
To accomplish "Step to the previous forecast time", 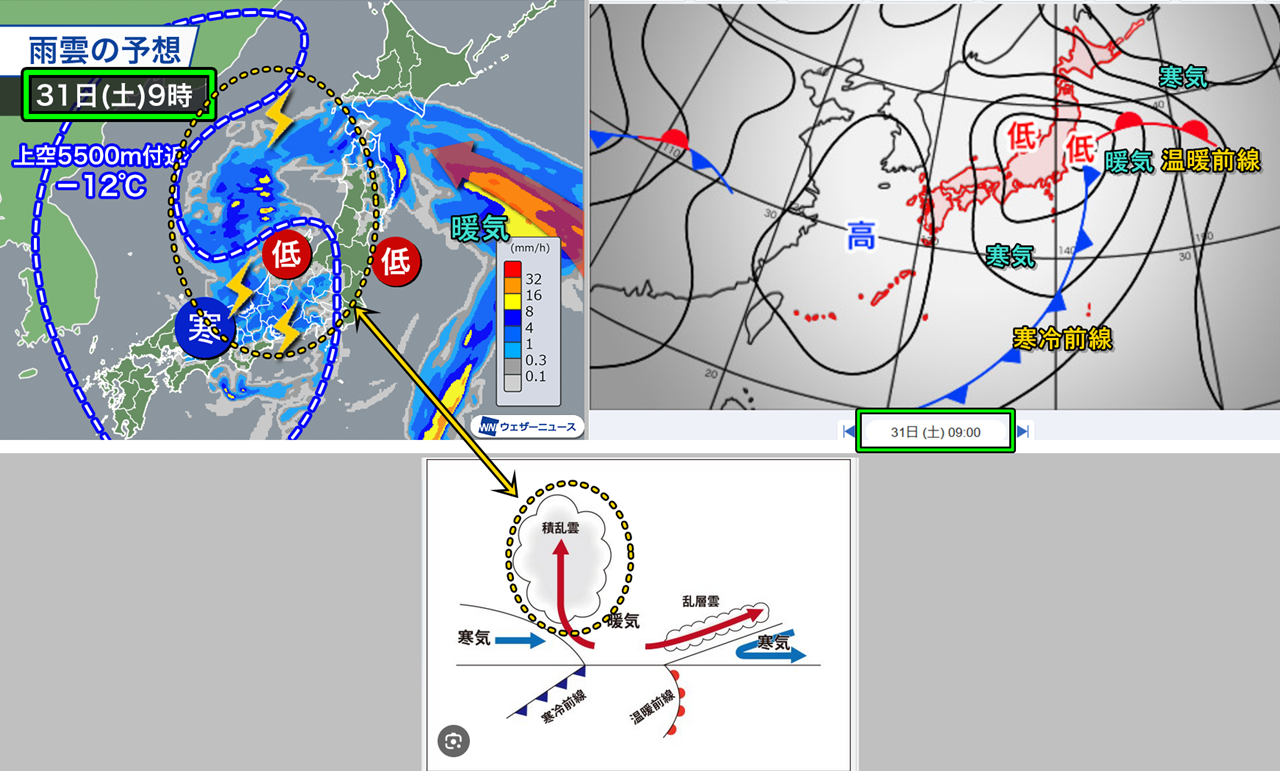I will pyautogui.click(x=848, y=432).
